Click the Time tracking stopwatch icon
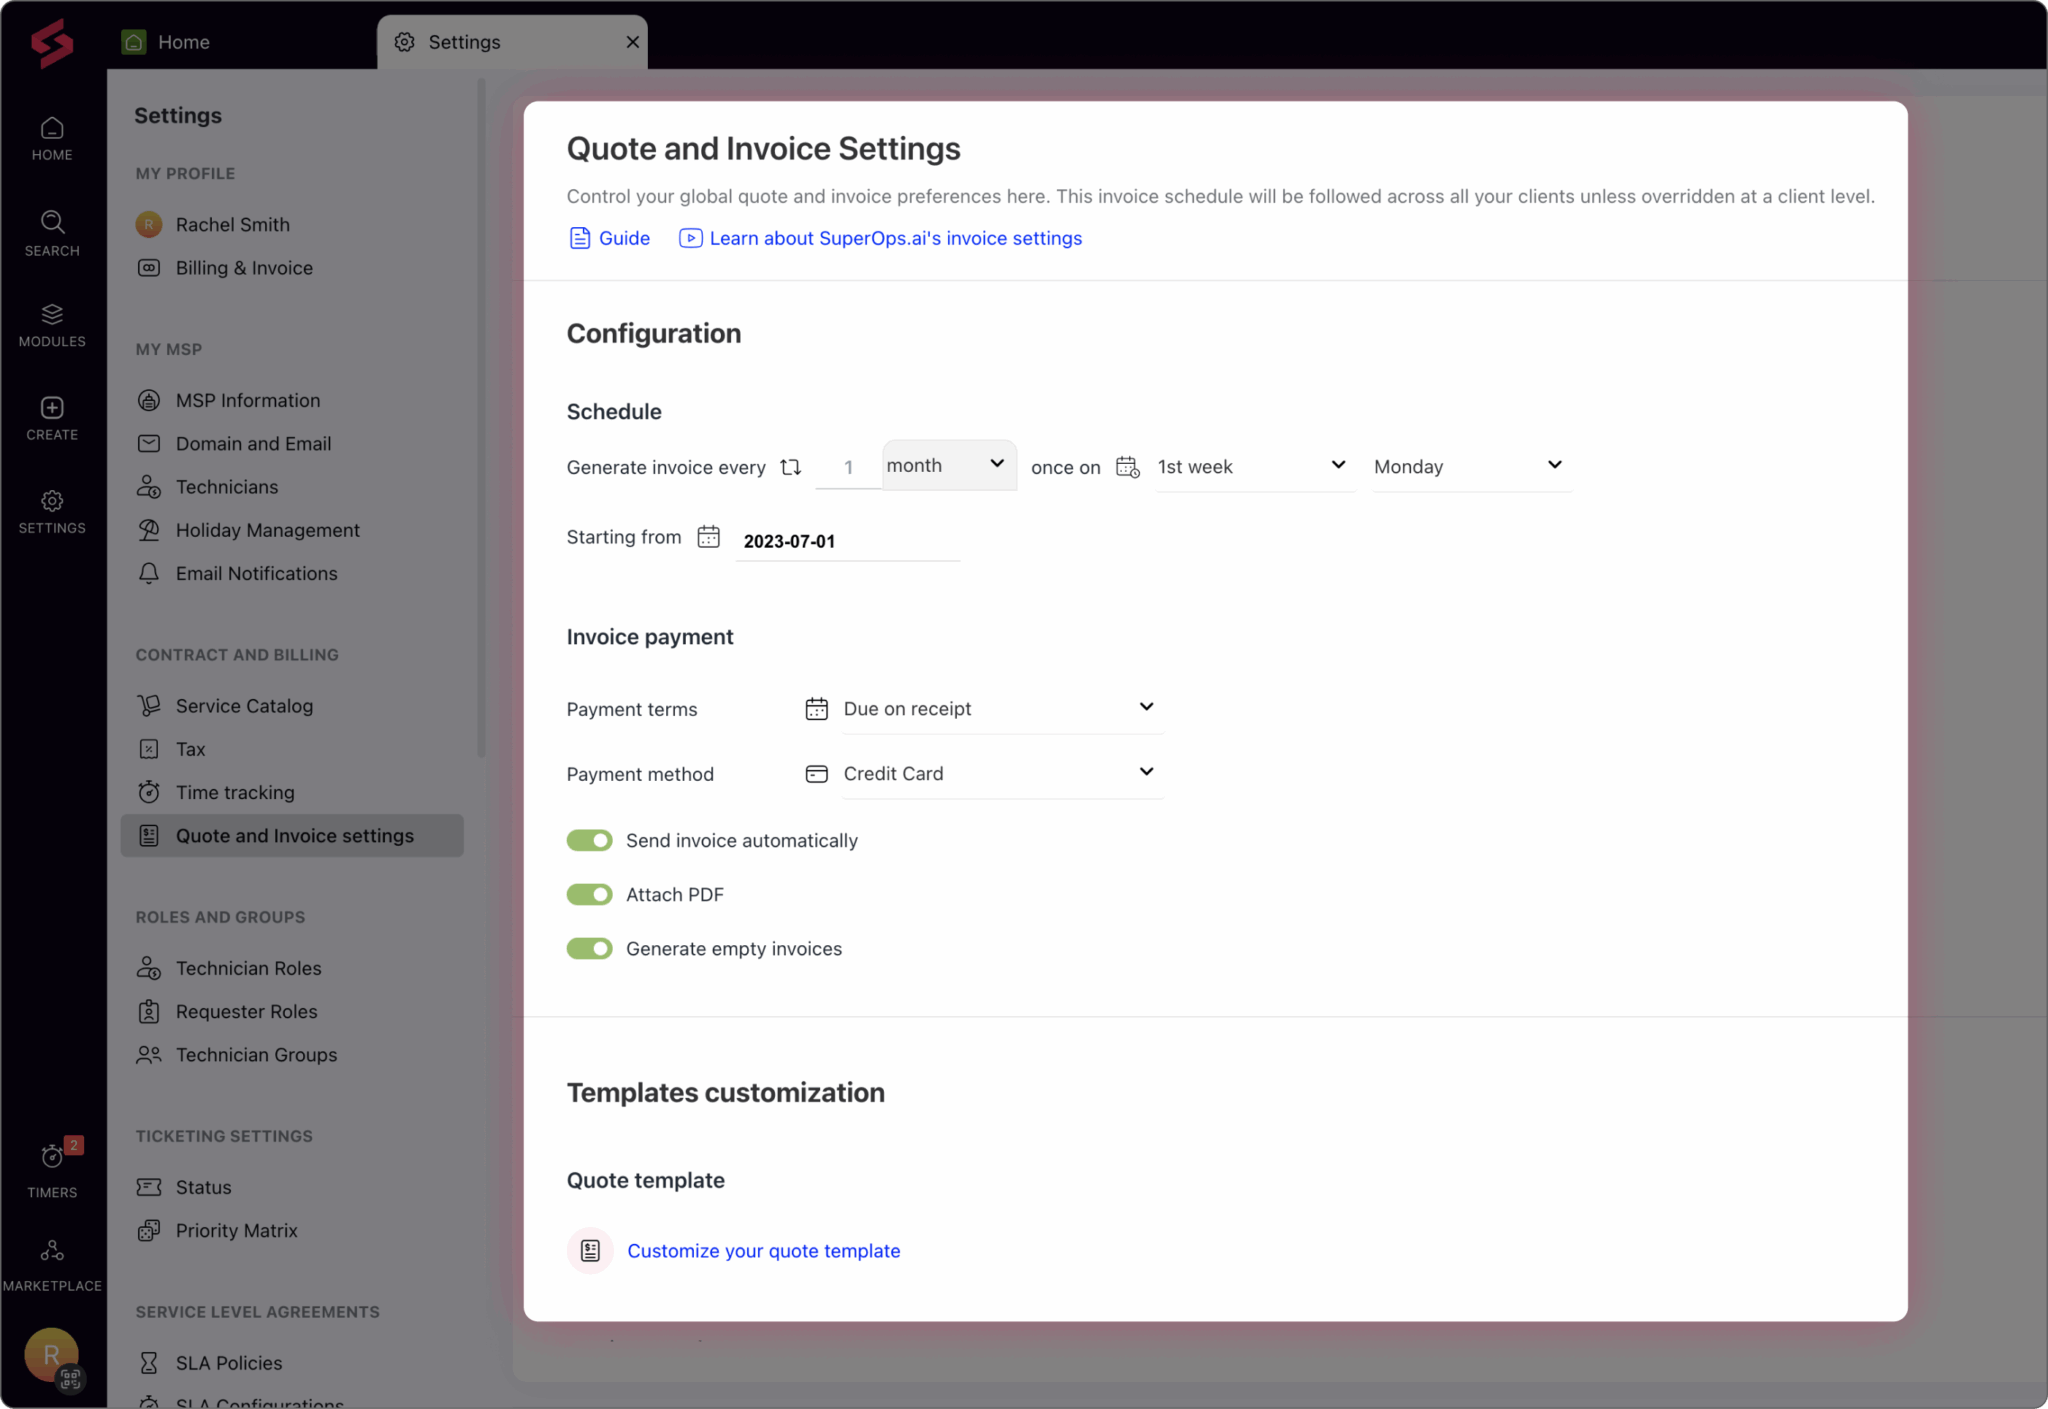Image resolution: width=2048 pixels, height=1409 pixels. pyautogui.click(x=149, y=792)
